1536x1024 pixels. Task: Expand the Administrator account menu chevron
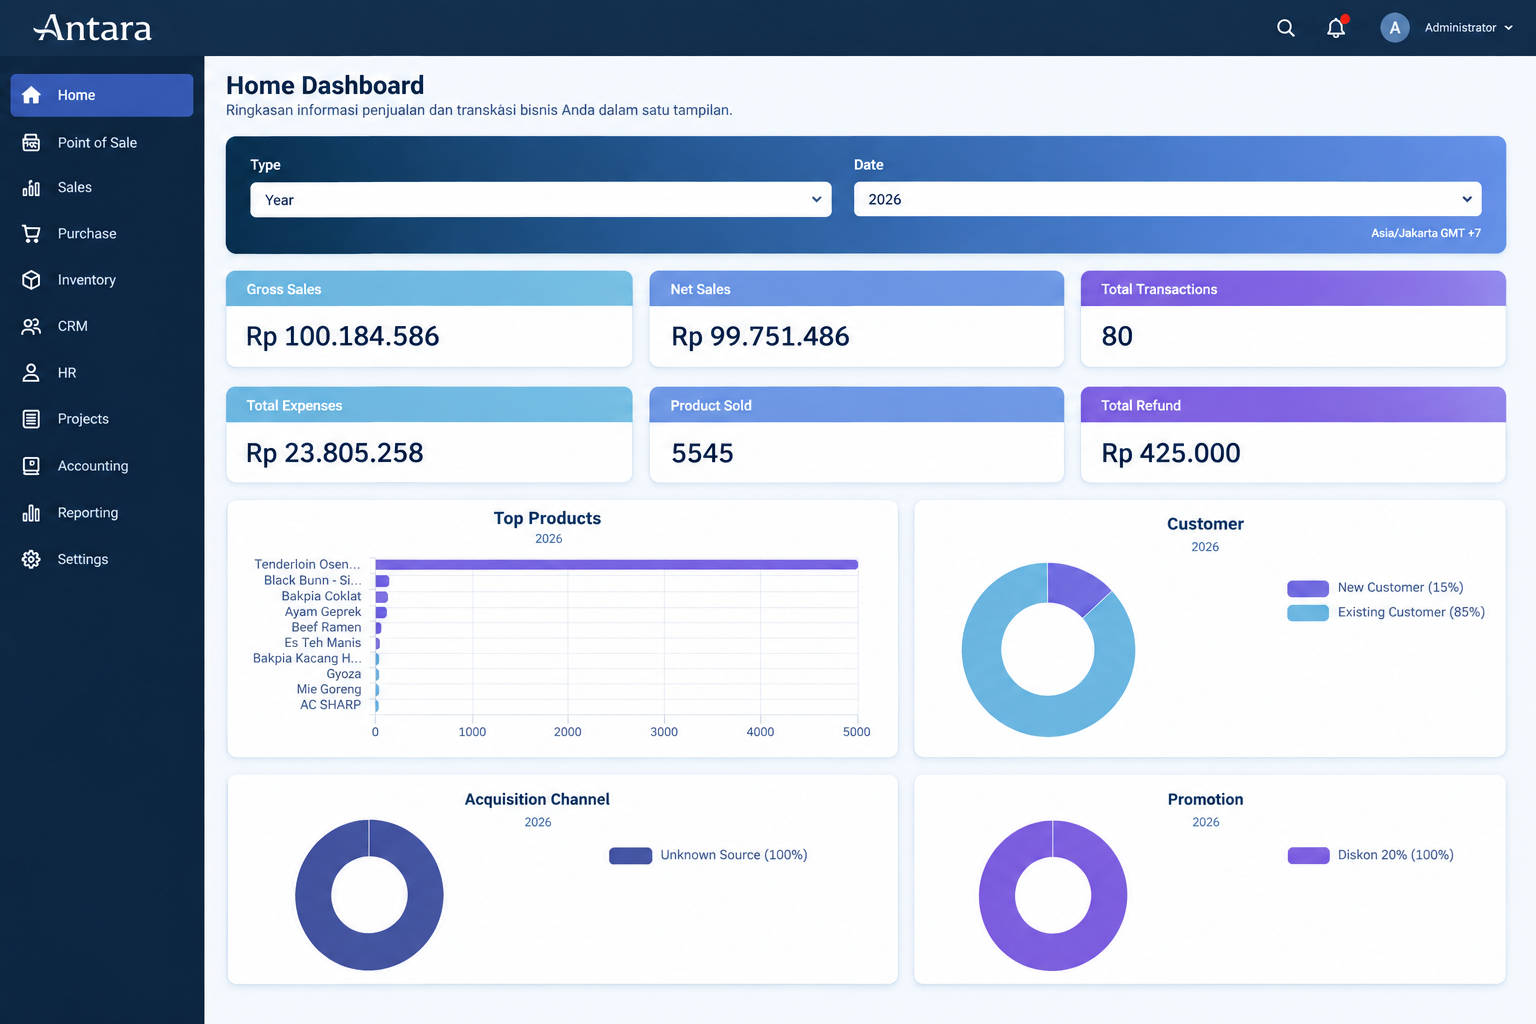[1509, 28]
